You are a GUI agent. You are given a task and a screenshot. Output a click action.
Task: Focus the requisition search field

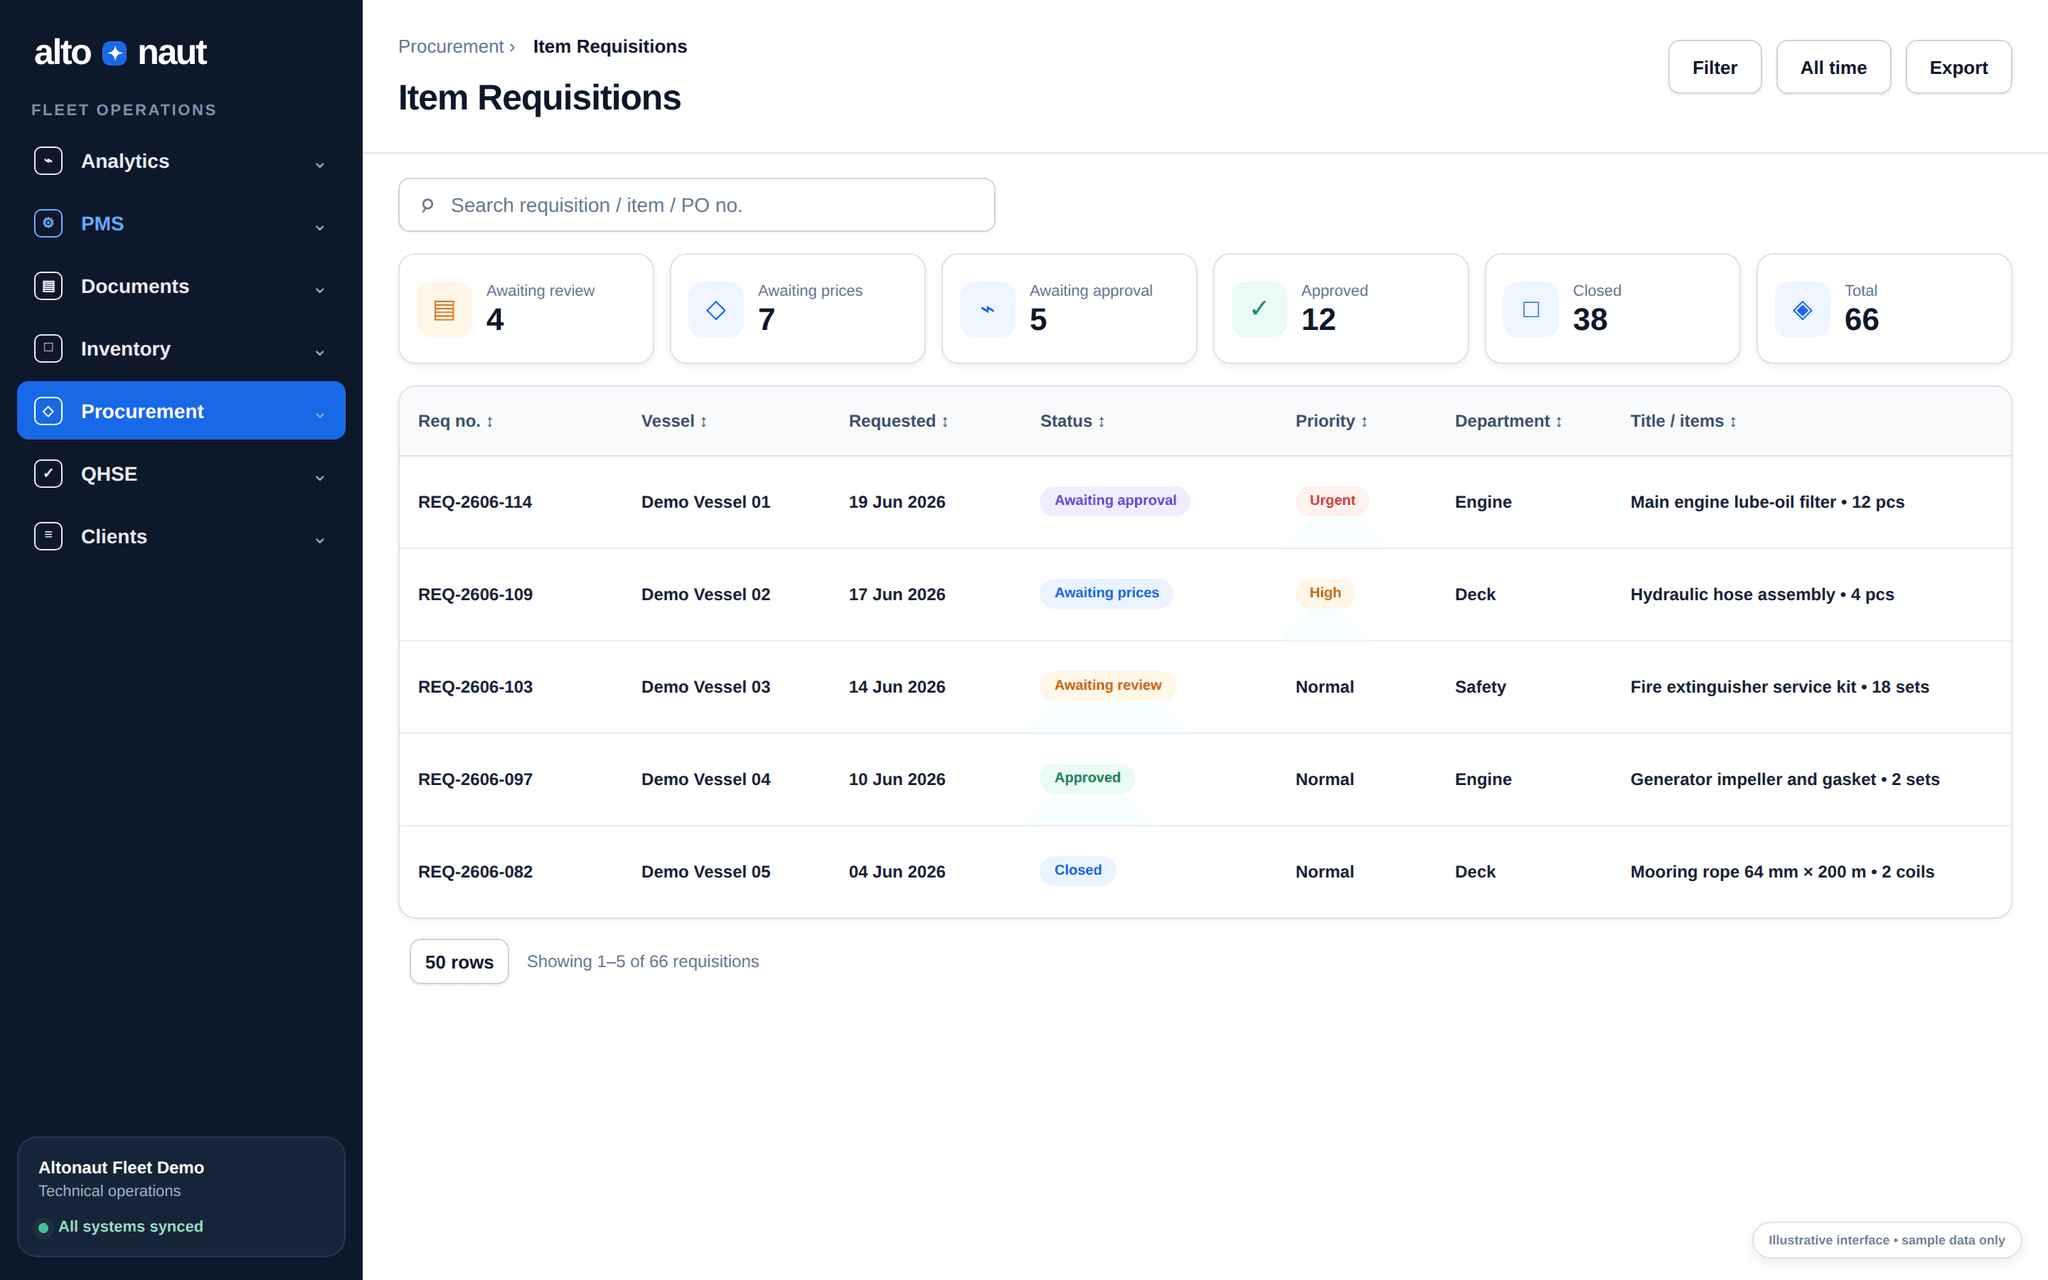[696, 205]
